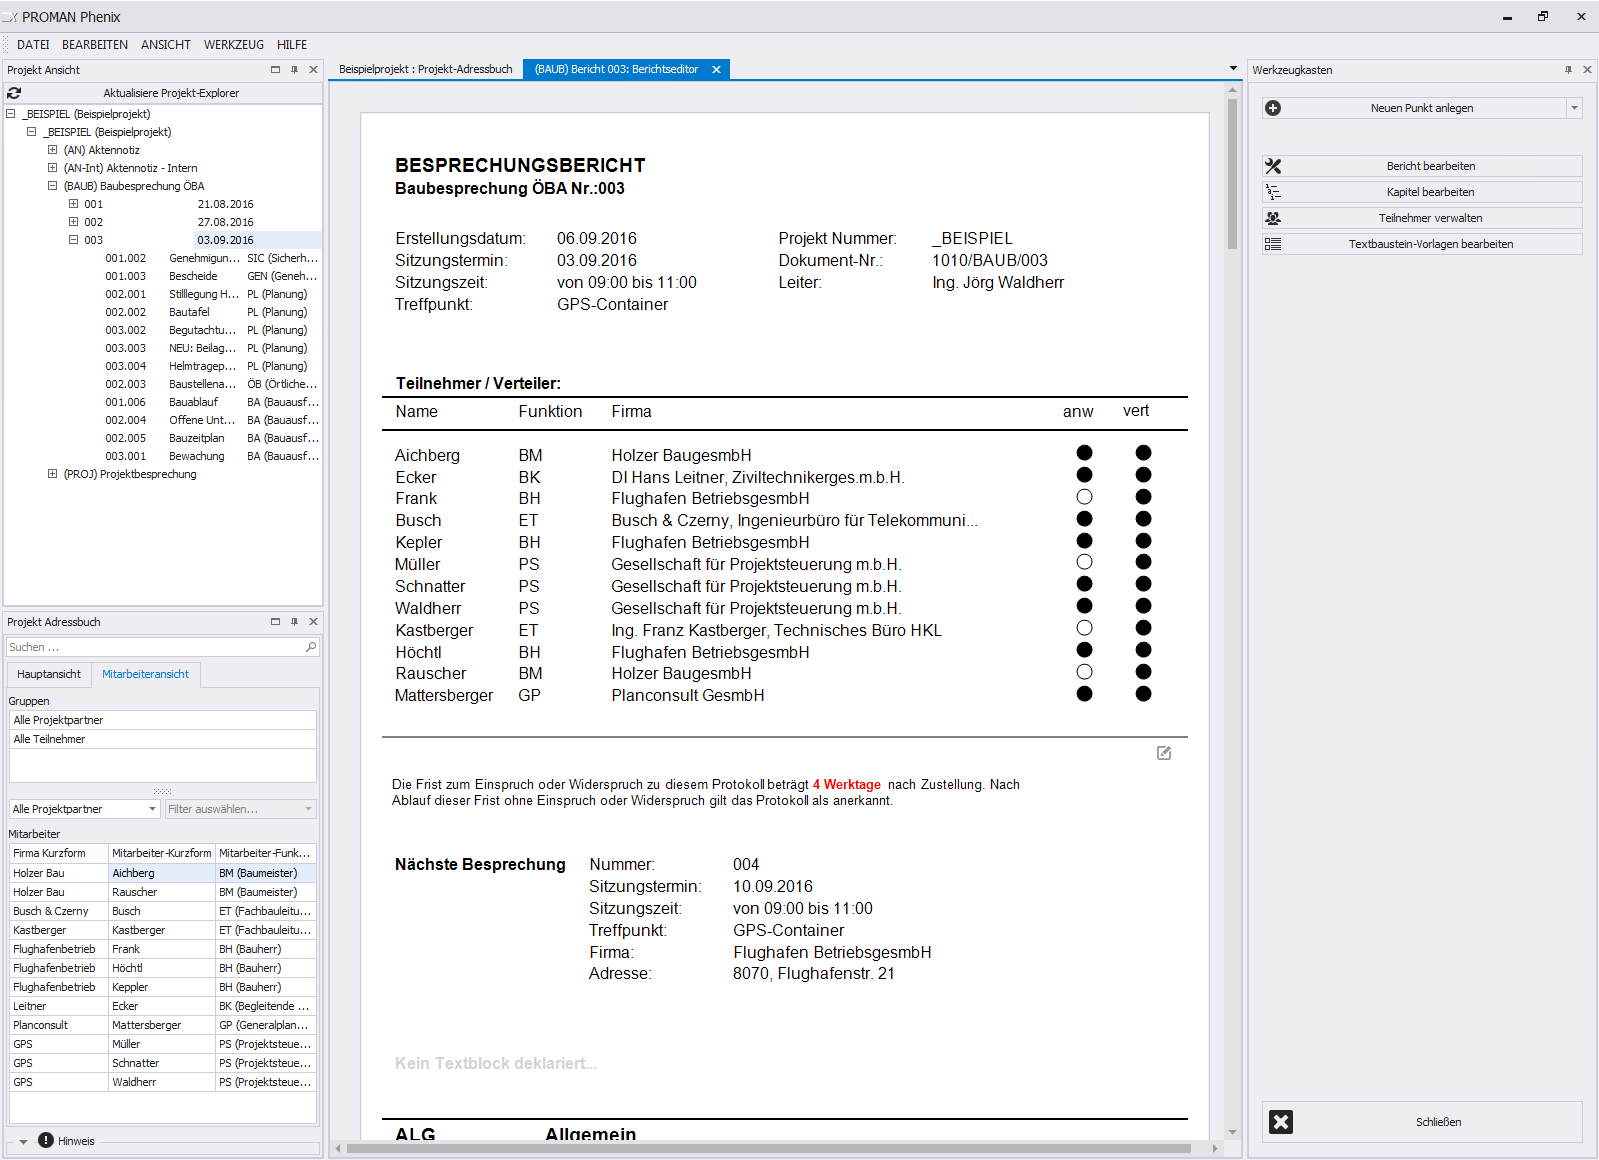The image size is (1599, 1160).
Task: Expand the (AN-Int) Aktennotiz - Intern node
Action: point(52,168)
